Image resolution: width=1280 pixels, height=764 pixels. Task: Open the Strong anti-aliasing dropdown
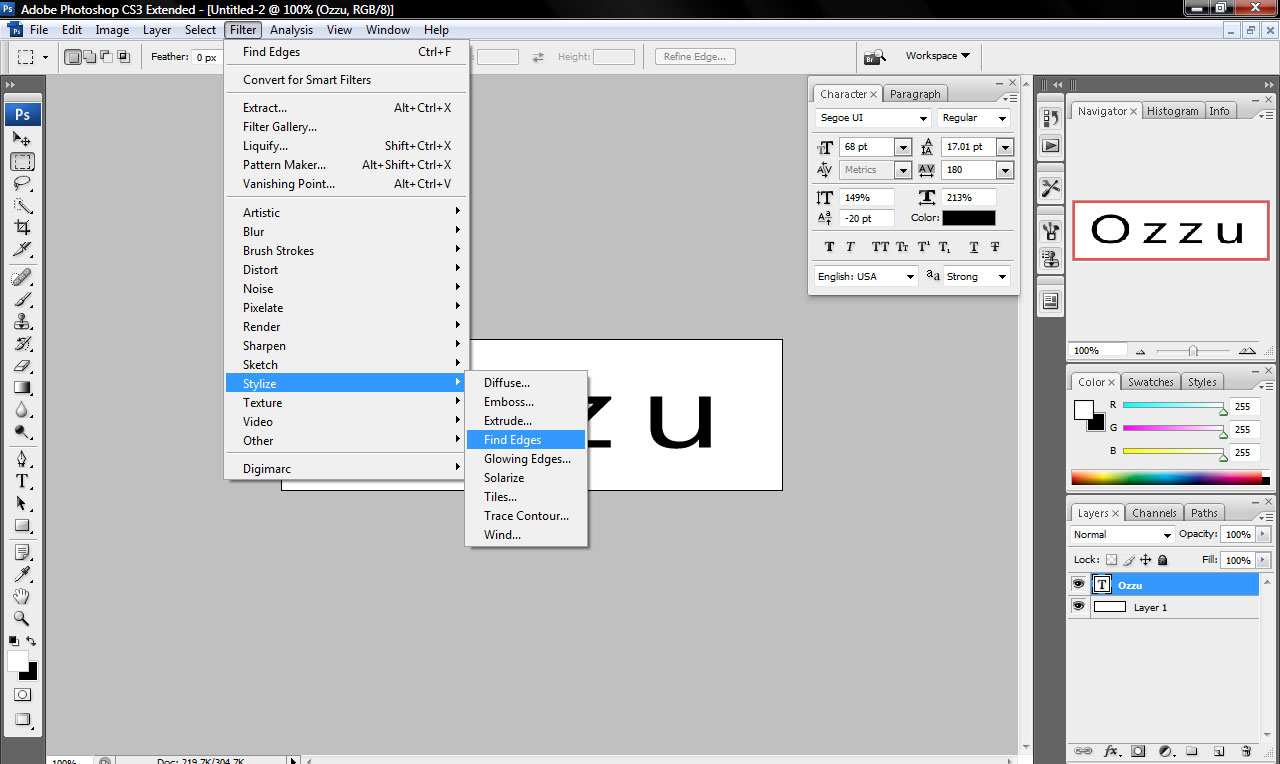pos(976,276)
